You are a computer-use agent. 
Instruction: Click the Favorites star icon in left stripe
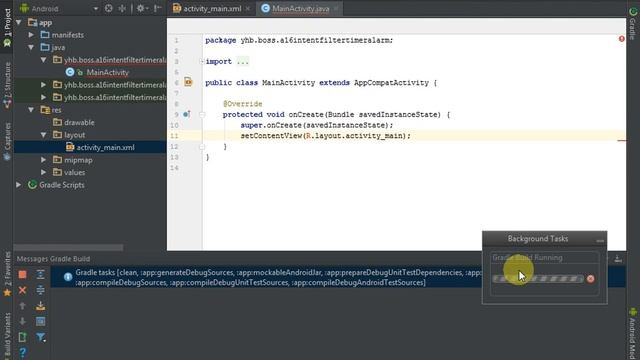[x=7, y=292]
